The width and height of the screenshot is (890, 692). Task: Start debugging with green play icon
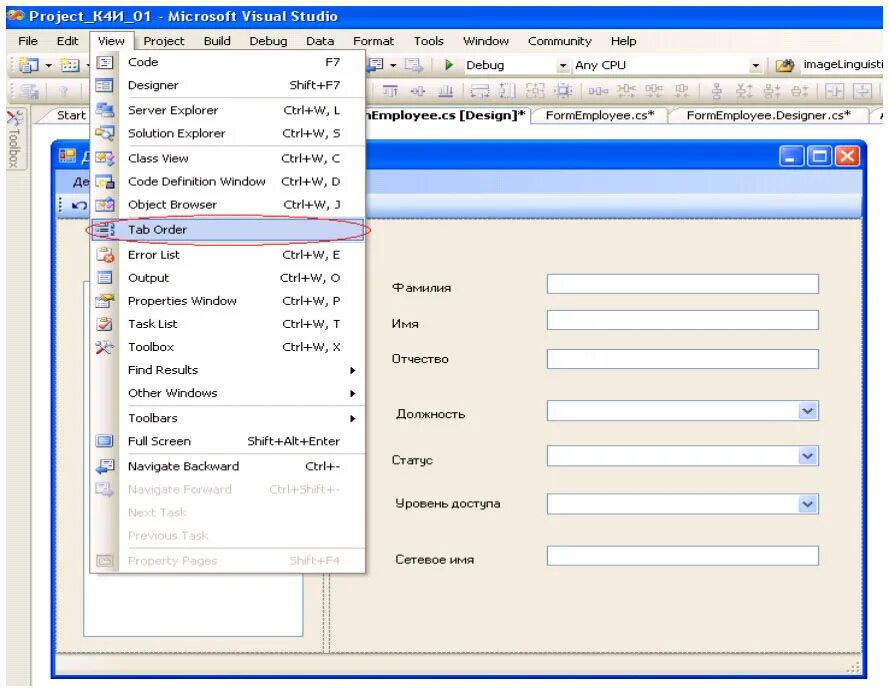[449, 65]
